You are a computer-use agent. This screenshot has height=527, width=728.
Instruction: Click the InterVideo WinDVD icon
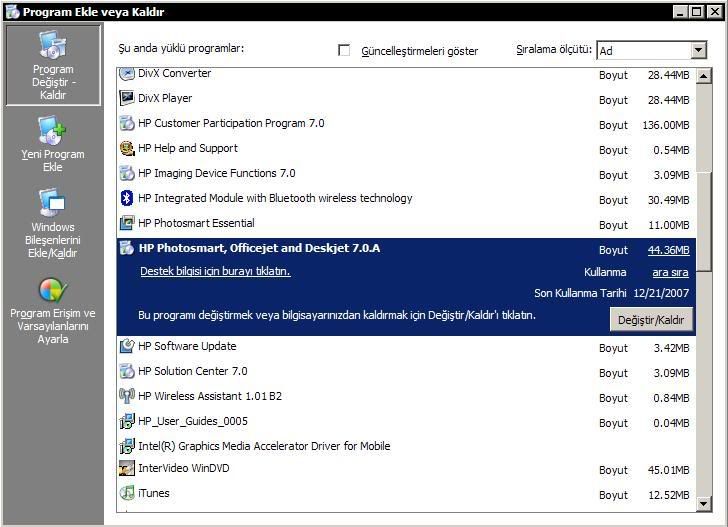[x=127, y=468]
